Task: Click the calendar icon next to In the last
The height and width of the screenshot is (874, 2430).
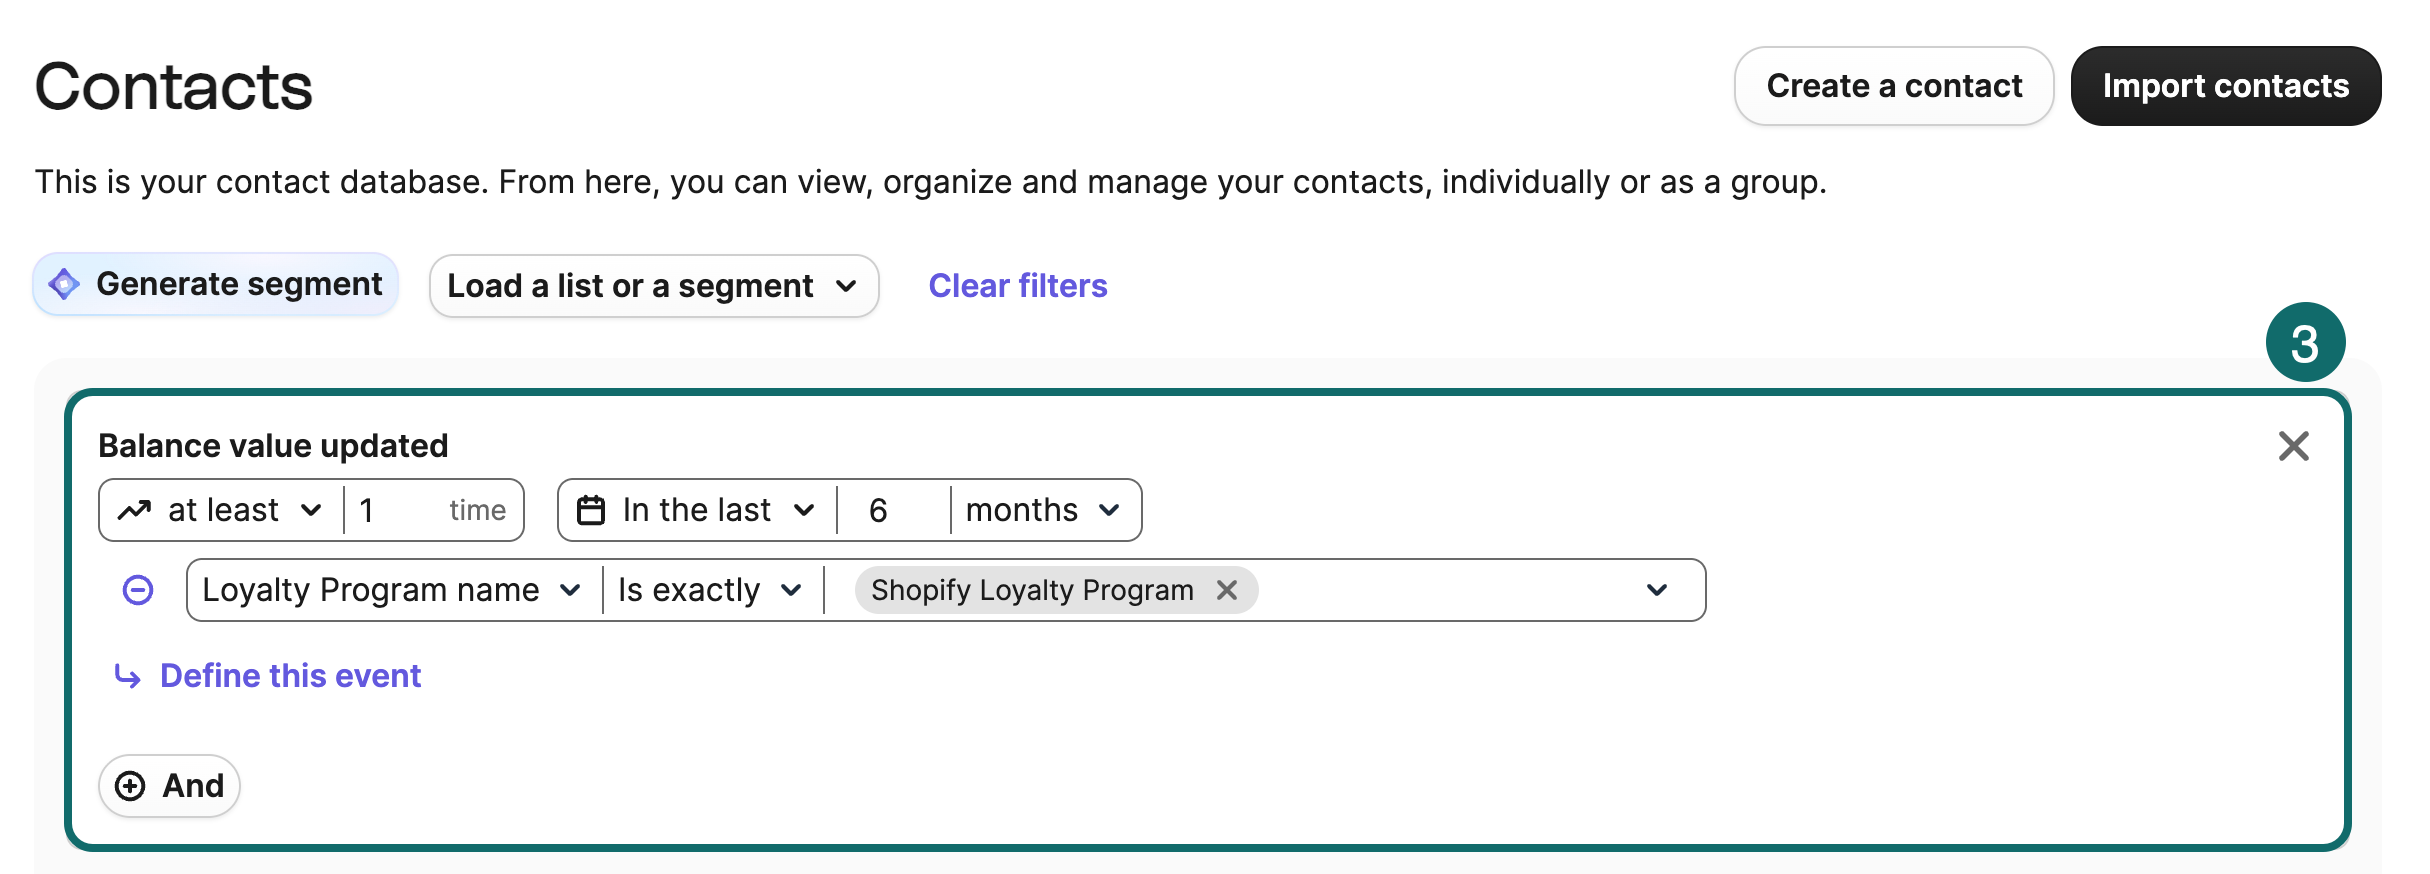Action: [x=592, y=510]
